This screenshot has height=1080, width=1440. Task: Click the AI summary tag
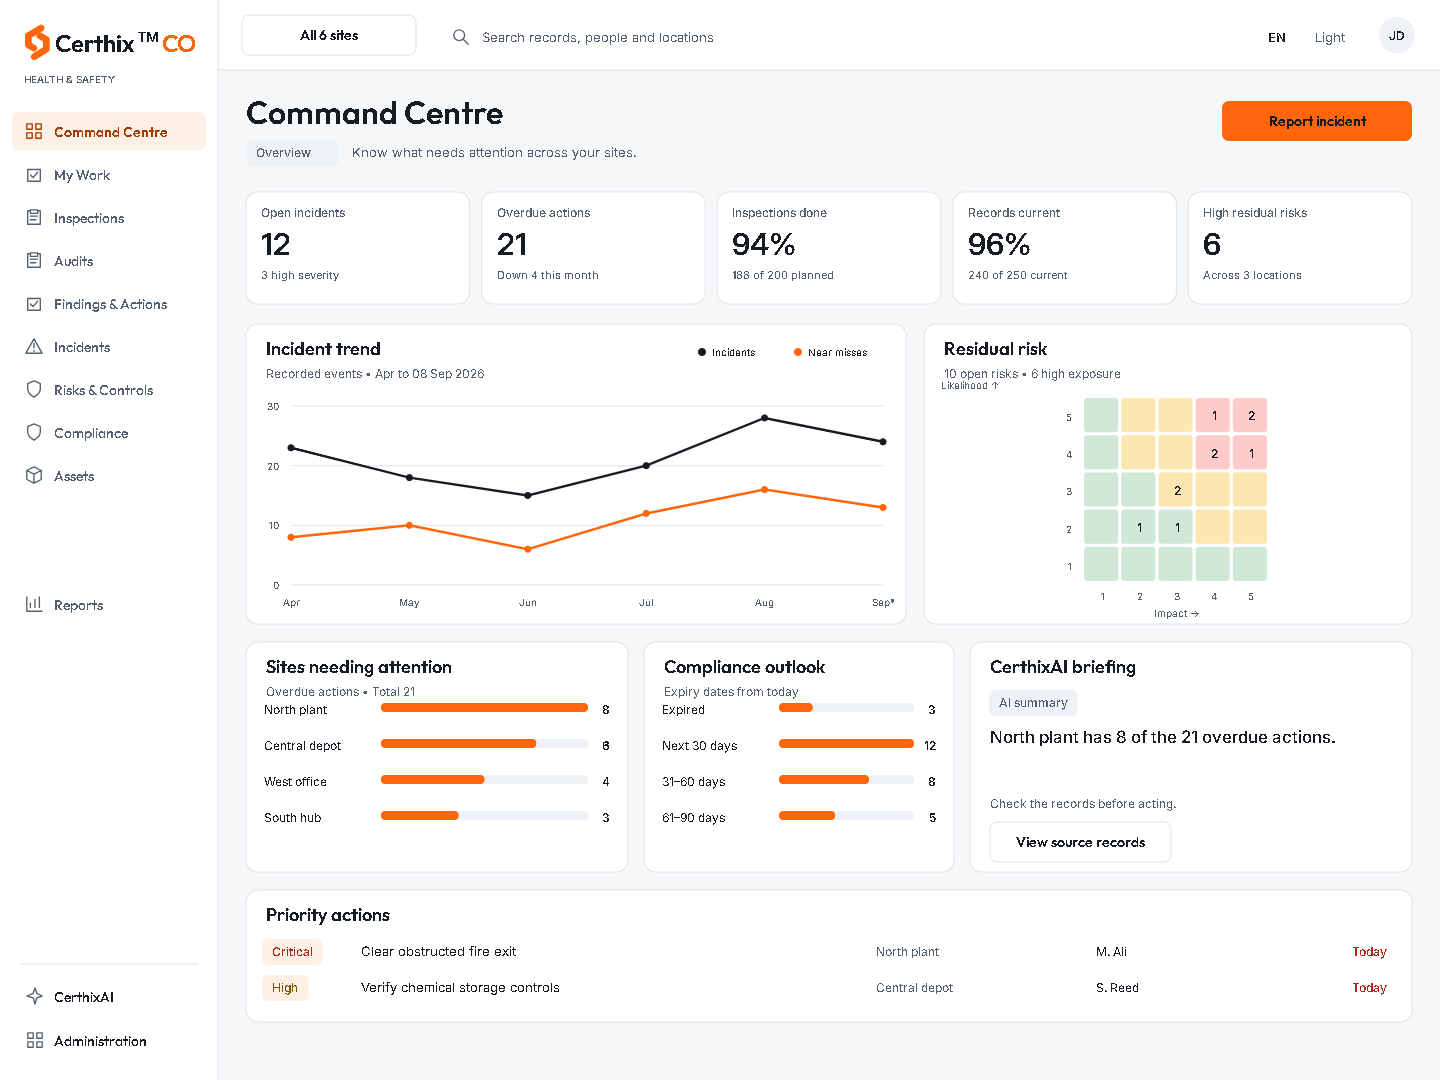click(1033, 703)
